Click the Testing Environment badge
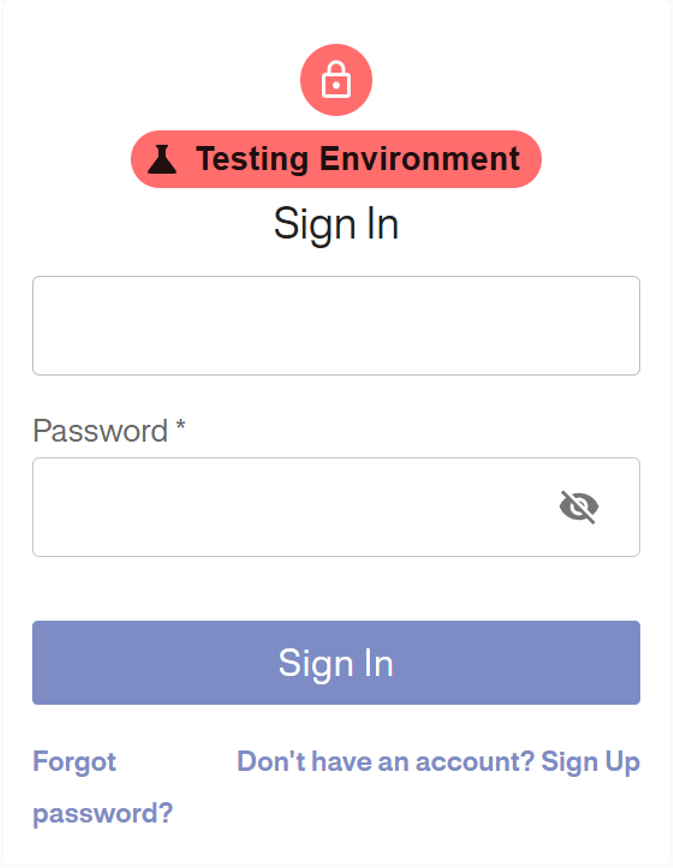673x868 pixels. pyautogui.click(x=336, y=158)
